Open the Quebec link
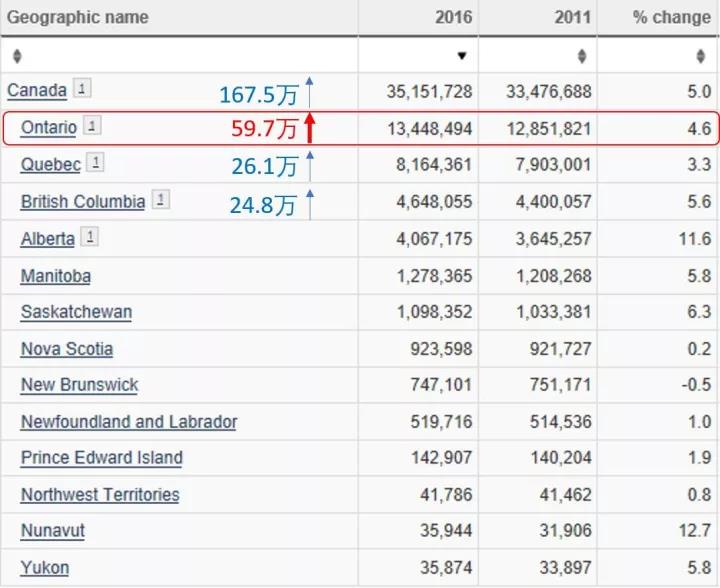 click(51, 165)
